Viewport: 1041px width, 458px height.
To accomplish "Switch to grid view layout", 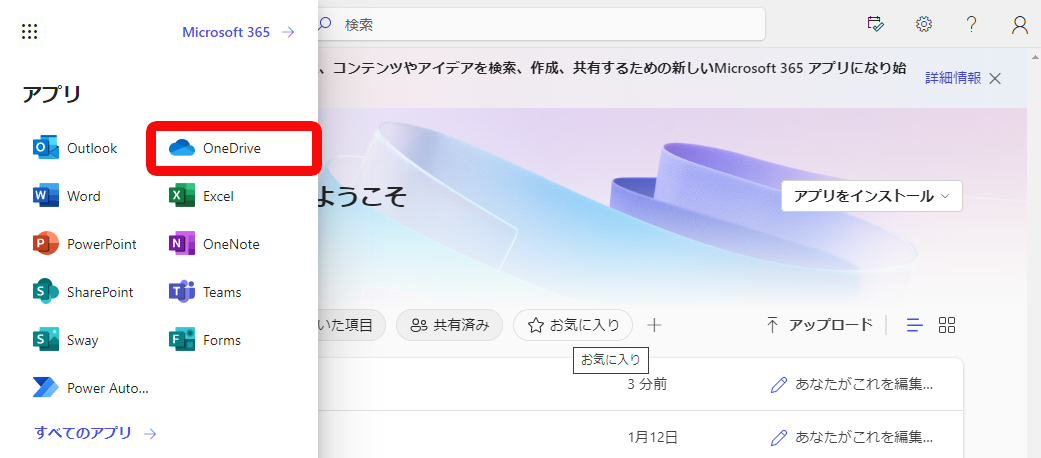I will coord(947,325).
